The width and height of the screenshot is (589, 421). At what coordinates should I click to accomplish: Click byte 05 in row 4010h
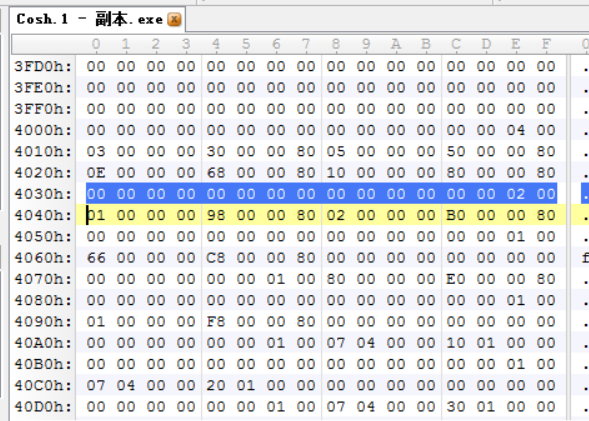tap(336, 152)
